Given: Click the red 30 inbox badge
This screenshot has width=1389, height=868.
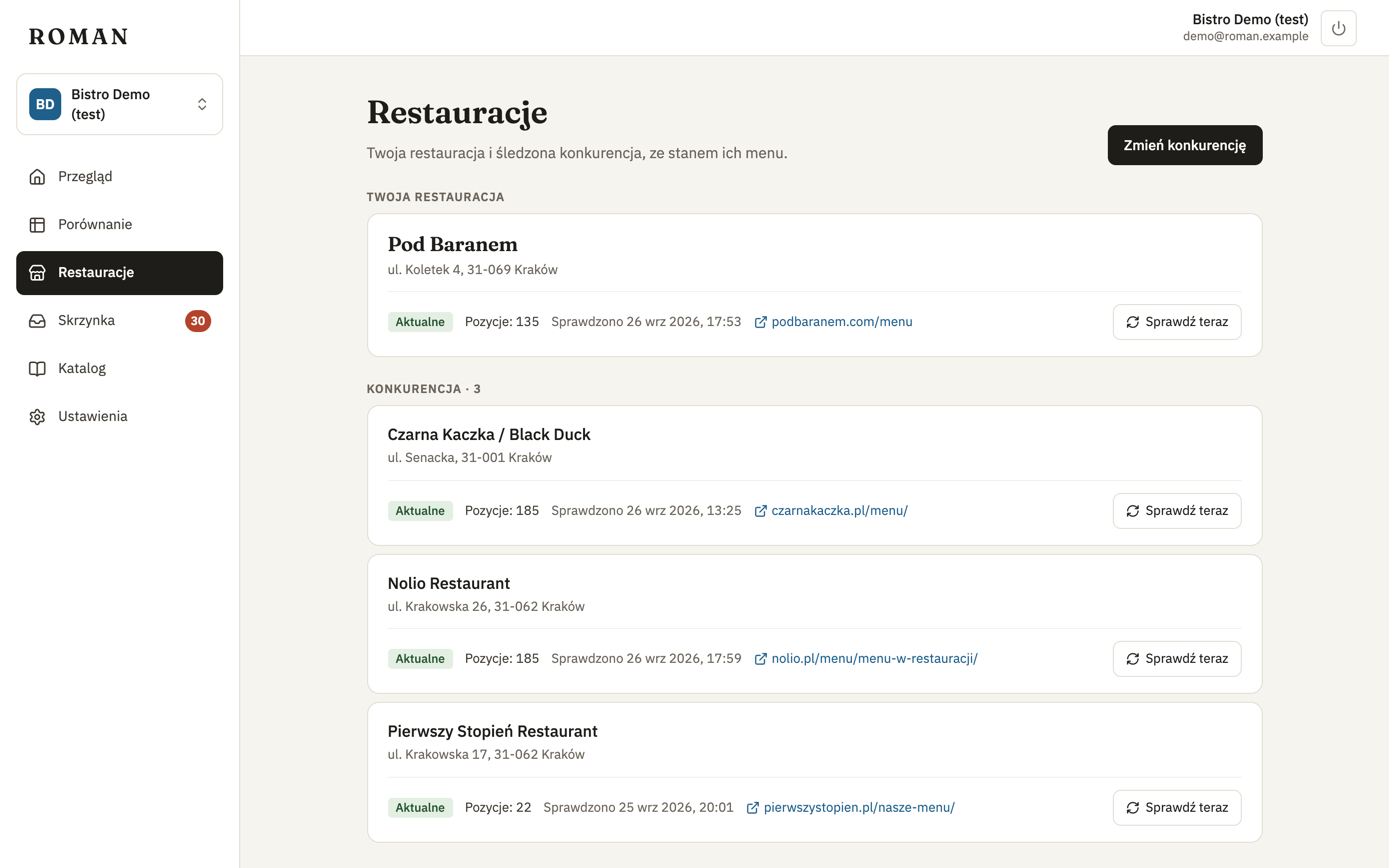Looking at the screenshot, I should click(198, 321).
